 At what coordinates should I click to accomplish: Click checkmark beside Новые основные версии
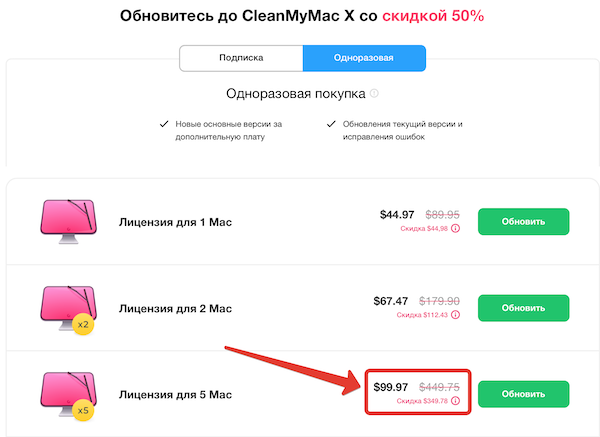163,124
